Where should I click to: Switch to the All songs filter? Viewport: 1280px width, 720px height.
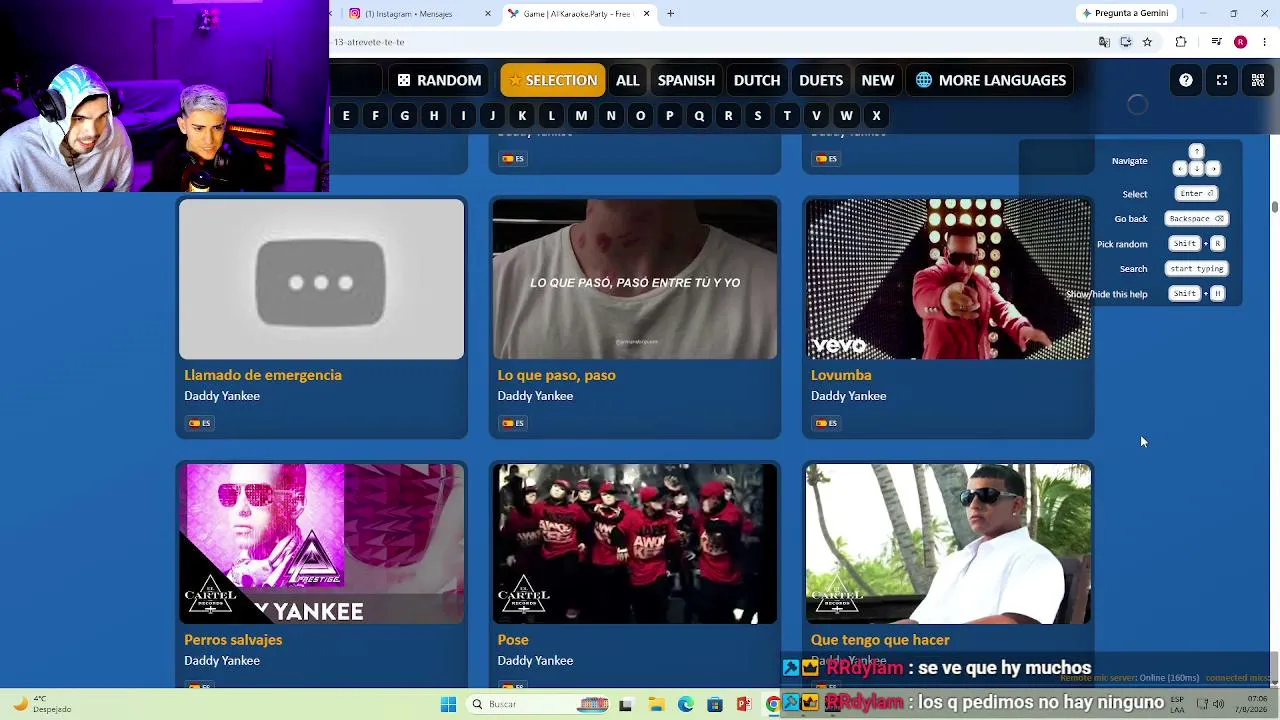tap(627, 80)
